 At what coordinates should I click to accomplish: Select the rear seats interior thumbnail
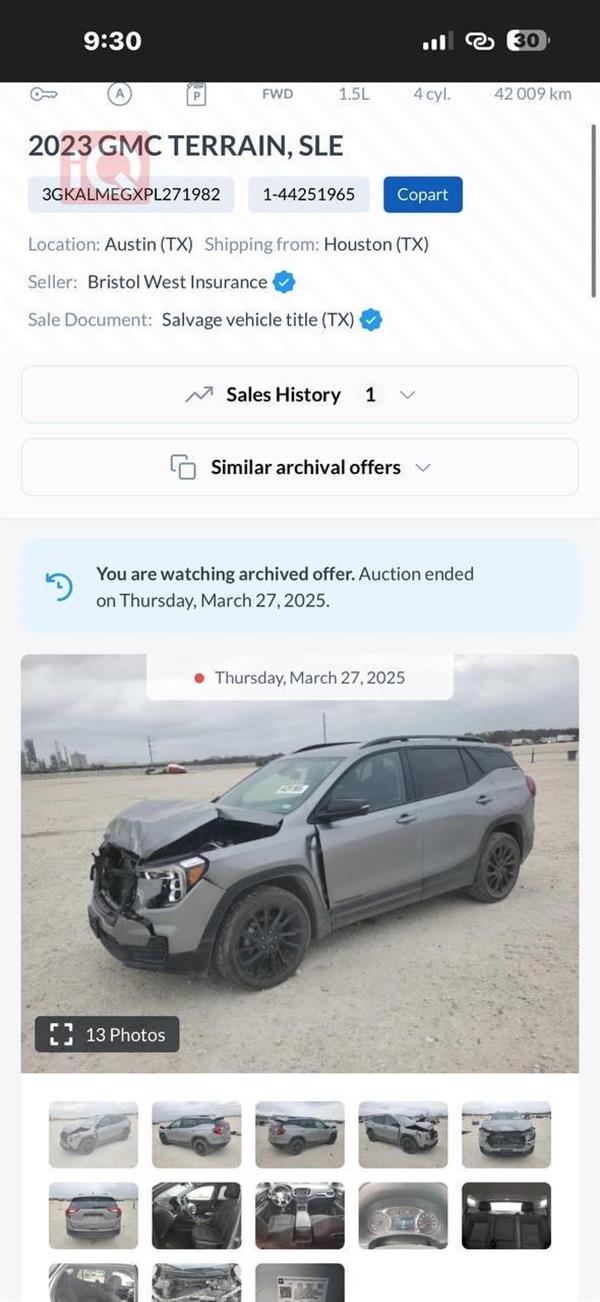(x=506, y=1215)
